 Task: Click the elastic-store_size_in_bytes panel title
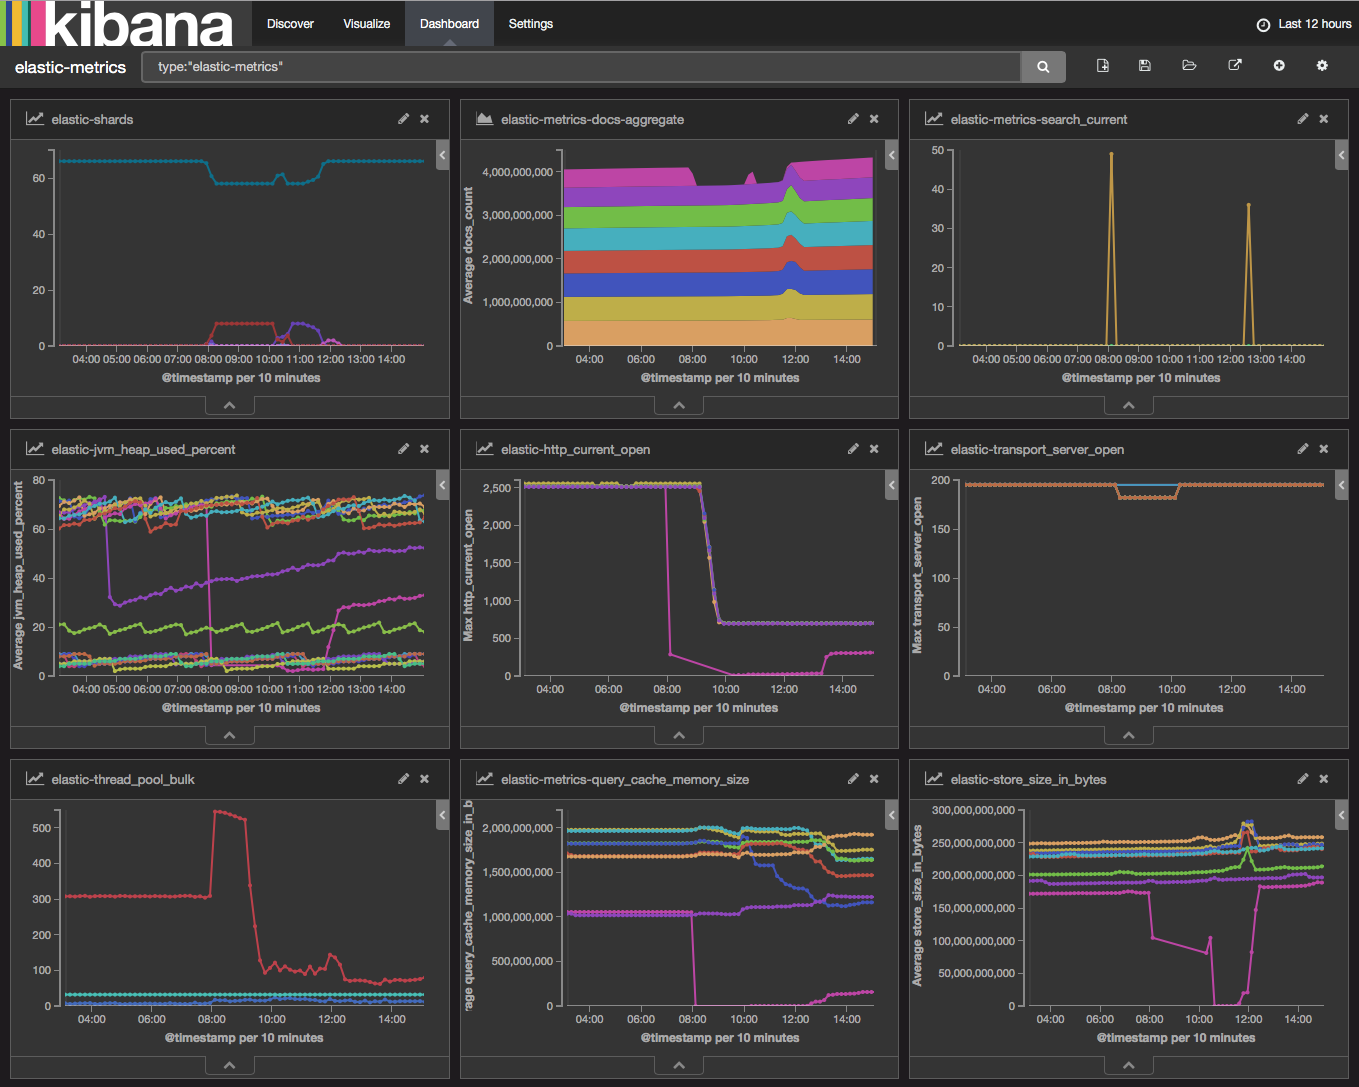pyautogui.click(x=1028, y=779)
